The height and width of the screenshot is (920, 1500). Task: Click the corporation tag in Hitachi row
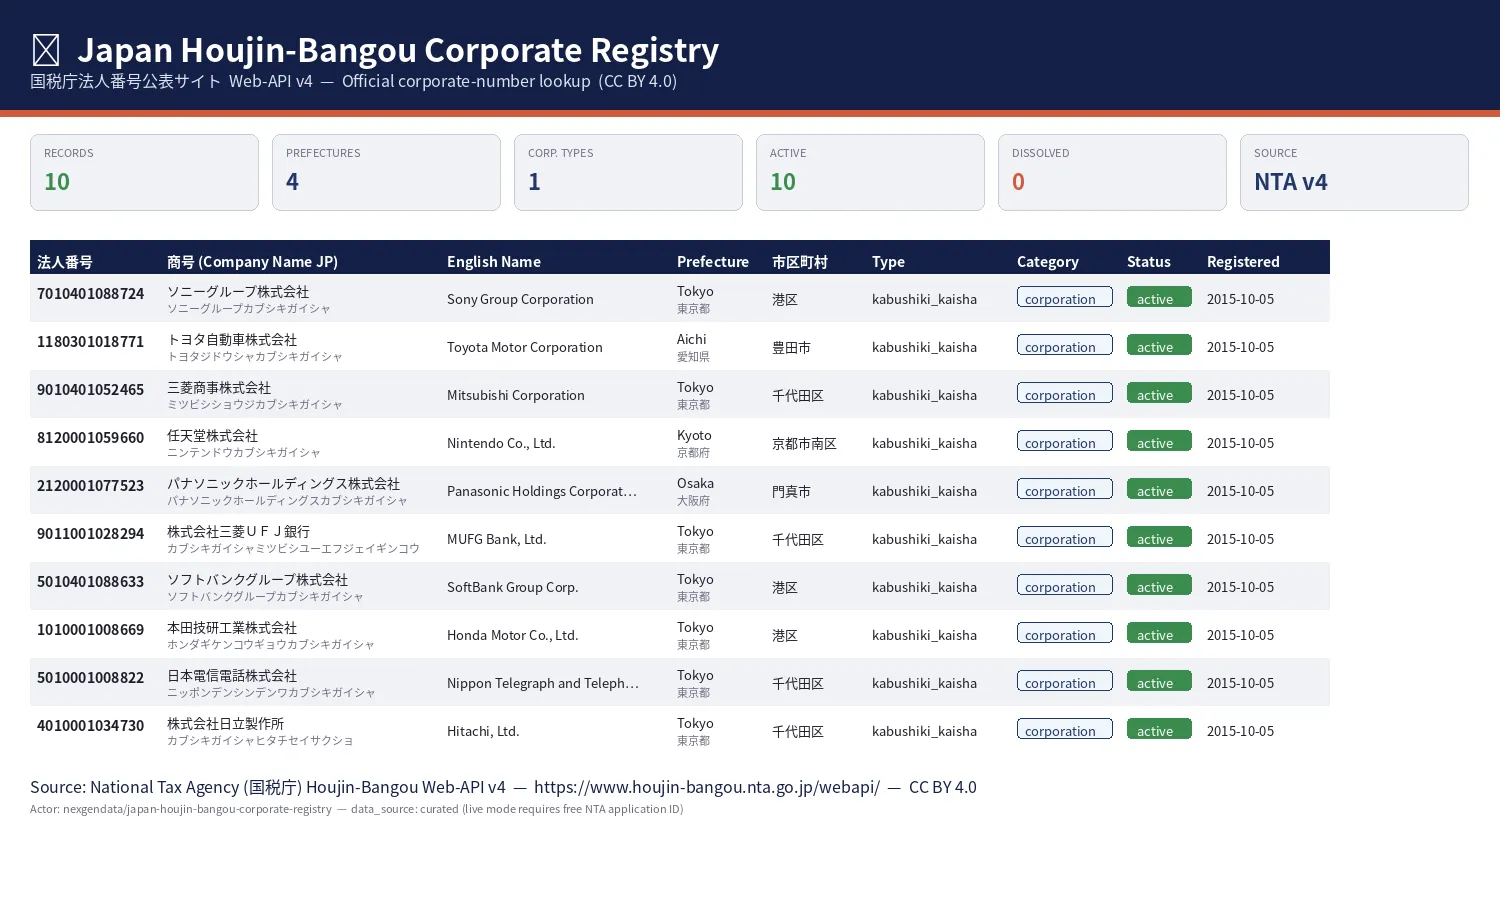click(x=1065, y=730)
